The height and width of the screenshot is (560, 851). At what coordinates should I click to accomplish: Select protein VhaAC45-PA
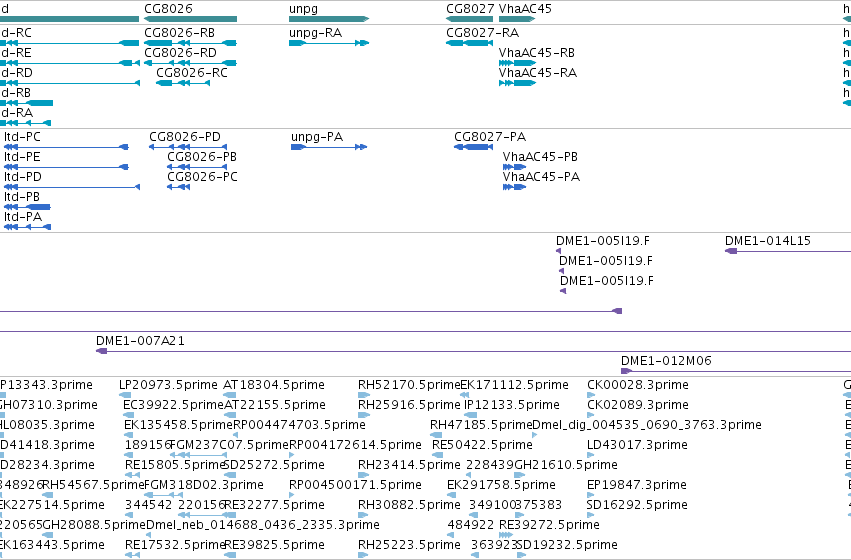click(541, 177)
